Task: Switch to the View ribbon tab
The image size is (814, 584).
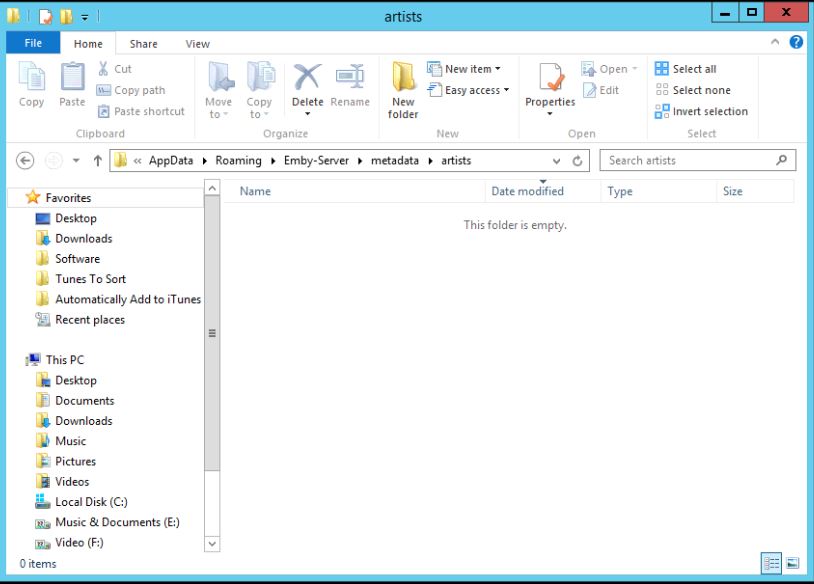Action: [197, 43]
